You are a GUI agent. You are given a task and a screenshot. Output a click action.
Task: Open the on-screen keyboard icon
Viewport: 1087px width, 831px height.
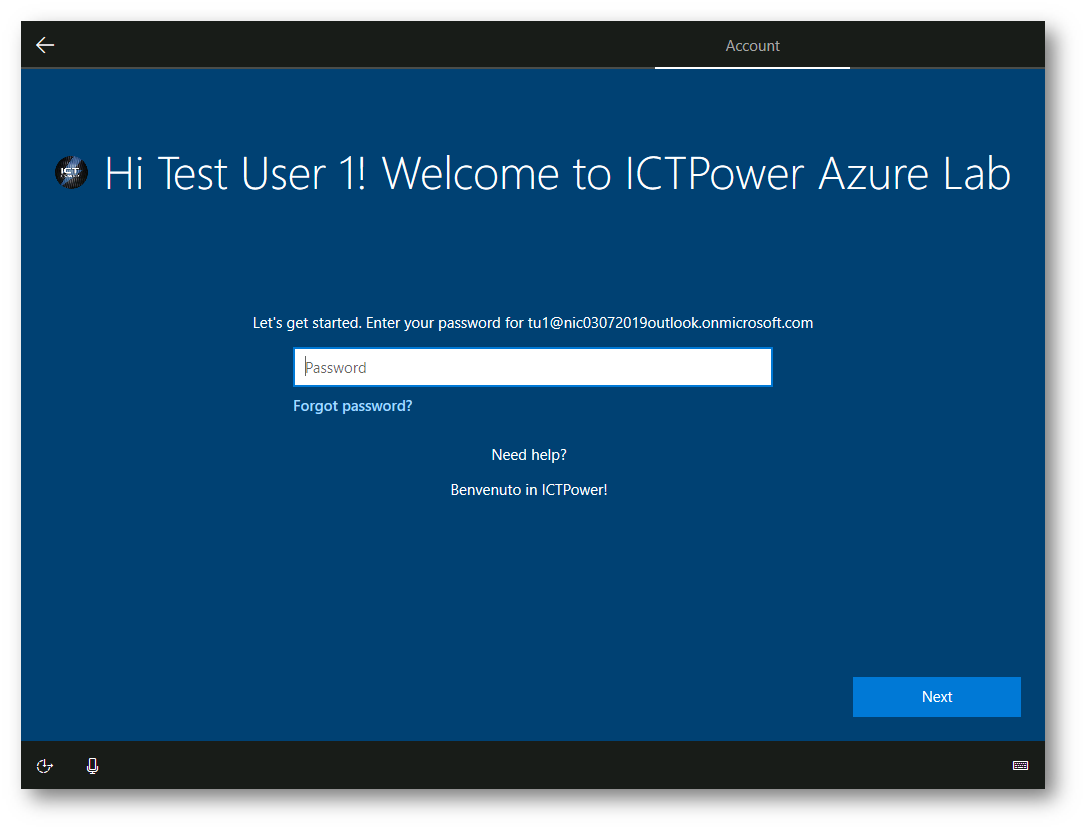tap(1020, 765)
